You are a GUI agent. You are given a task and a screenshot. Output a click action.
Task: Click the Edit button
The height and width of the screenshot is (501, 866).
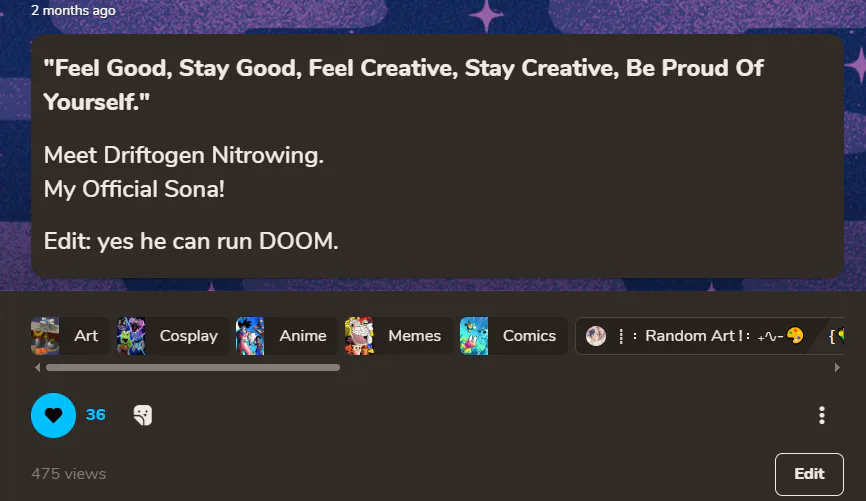[x=809, y=474]
